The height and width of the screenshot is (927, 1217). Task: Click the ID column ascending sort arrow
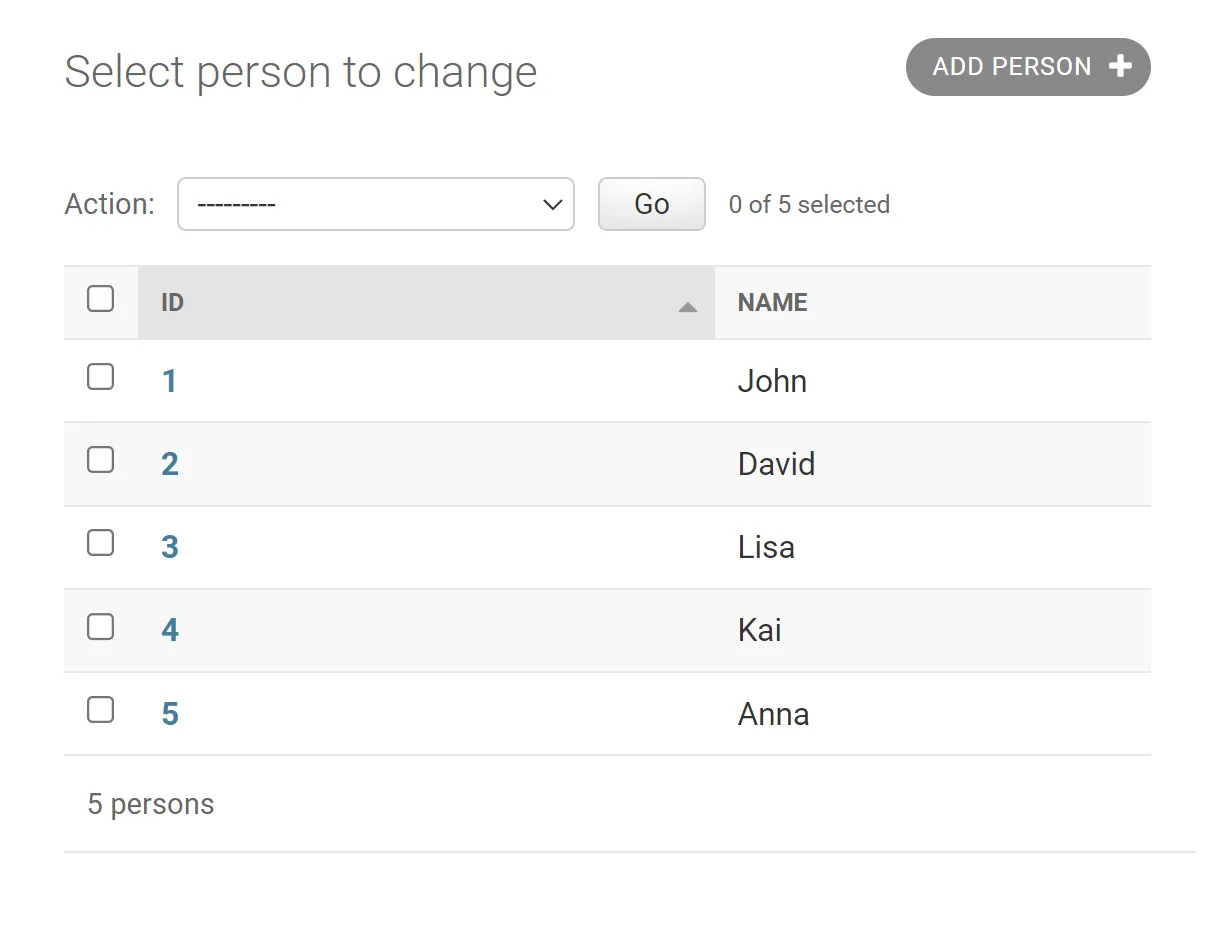687,307
